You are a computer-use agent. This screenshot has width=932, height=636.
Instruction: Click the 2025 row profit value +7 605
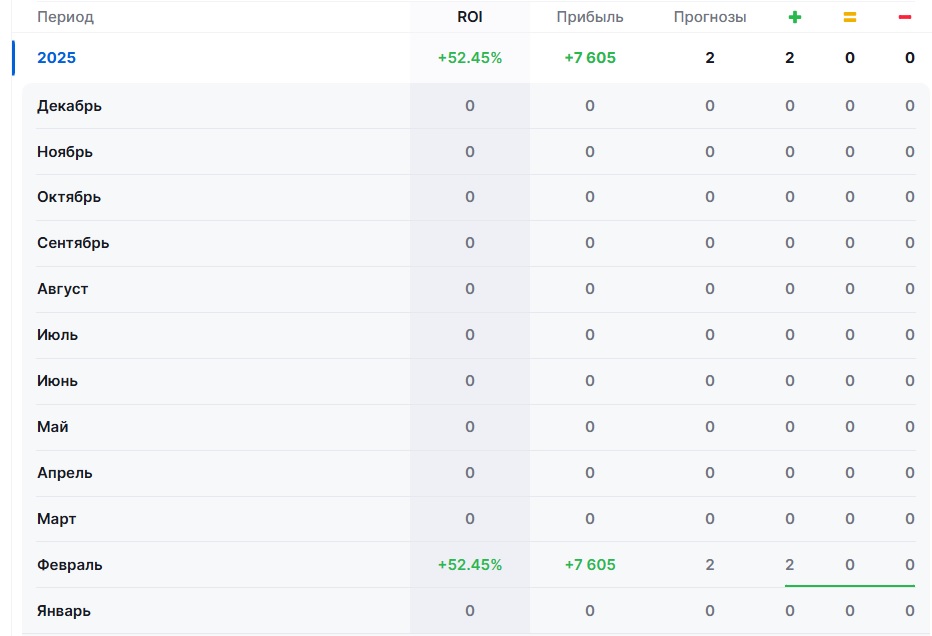pyautogui.click(x=589, y=58)
